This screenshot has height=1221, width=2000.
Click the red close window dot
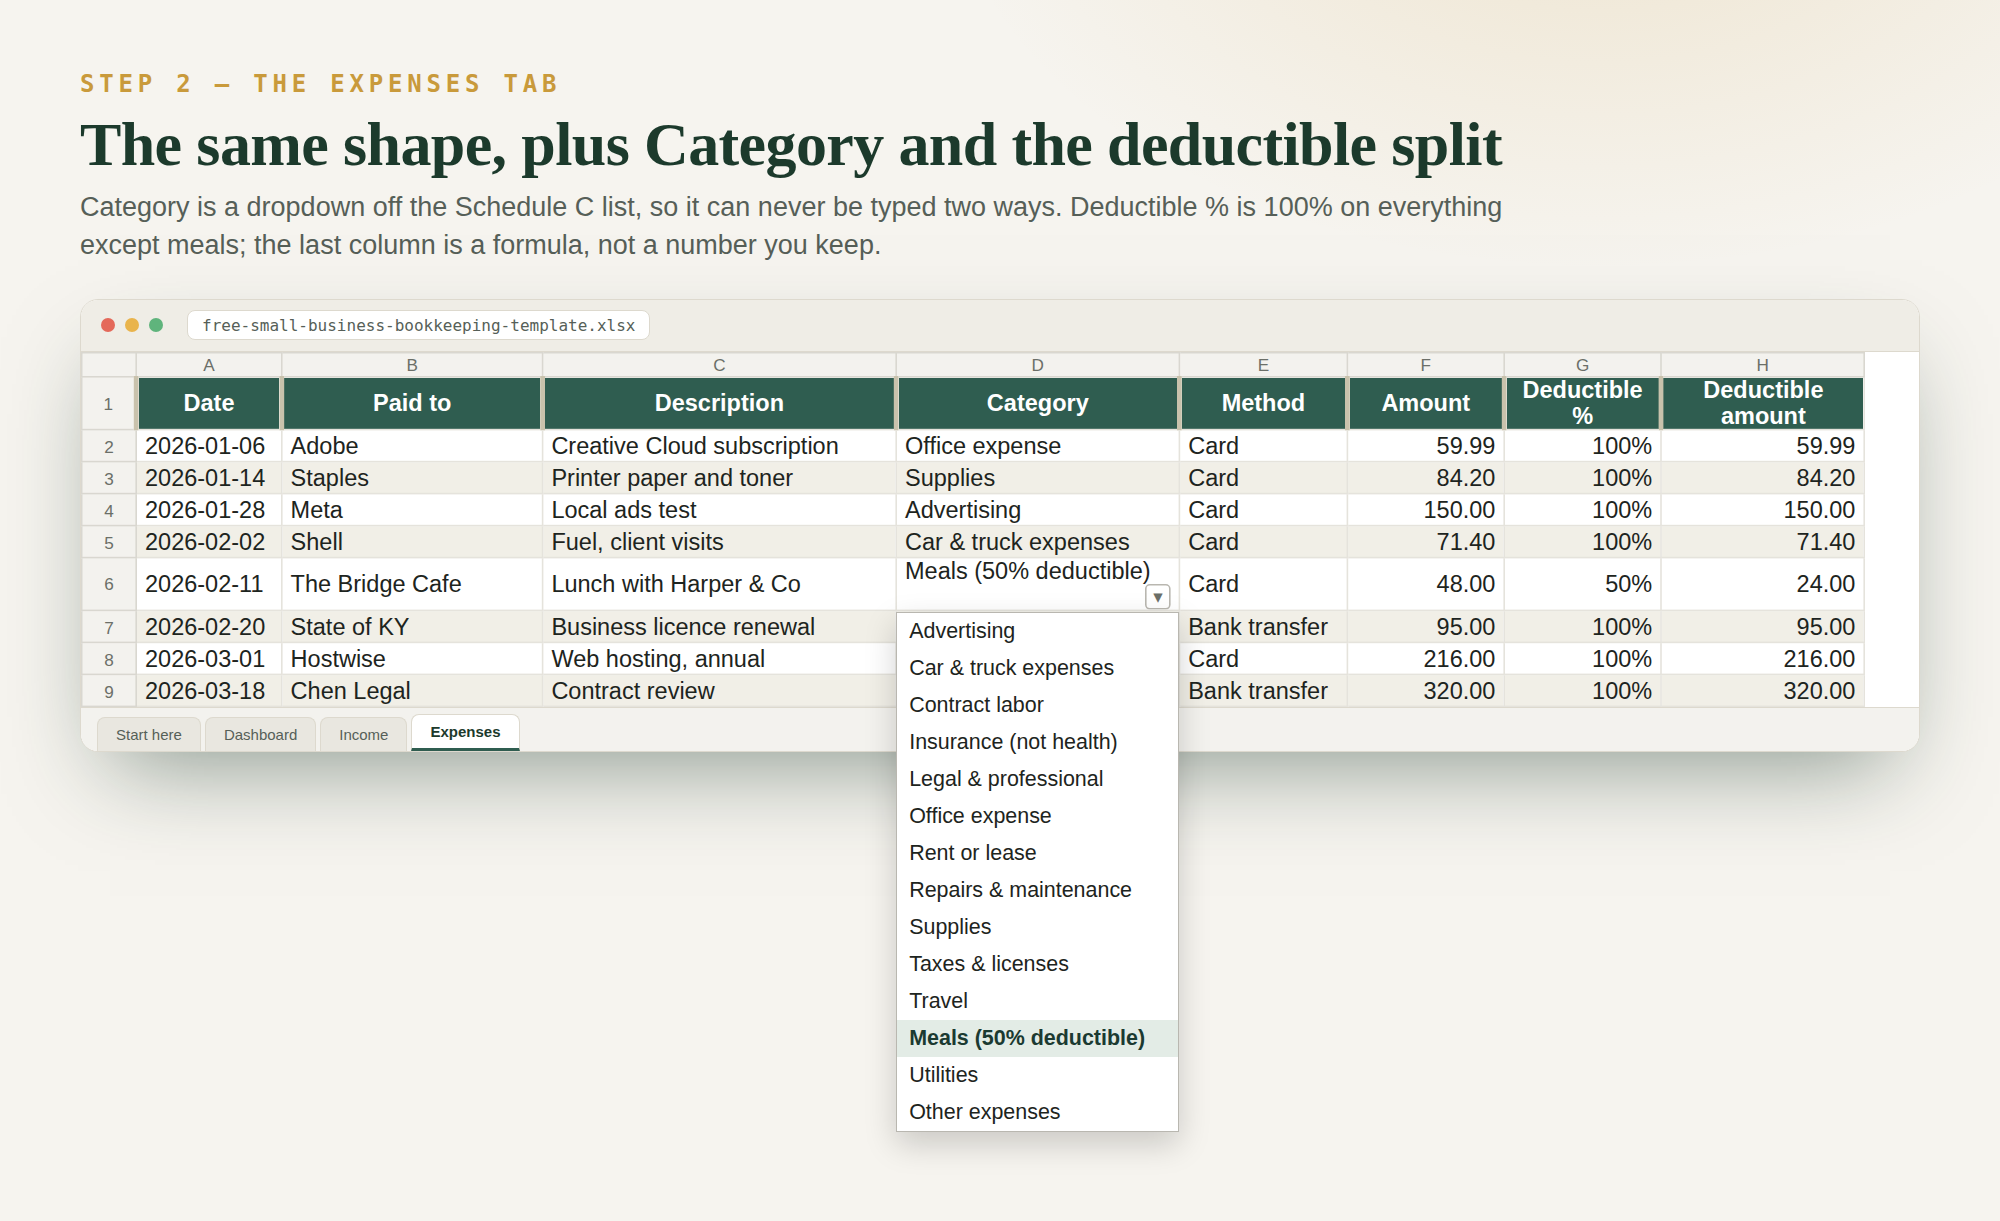click(x=108, y=325)
